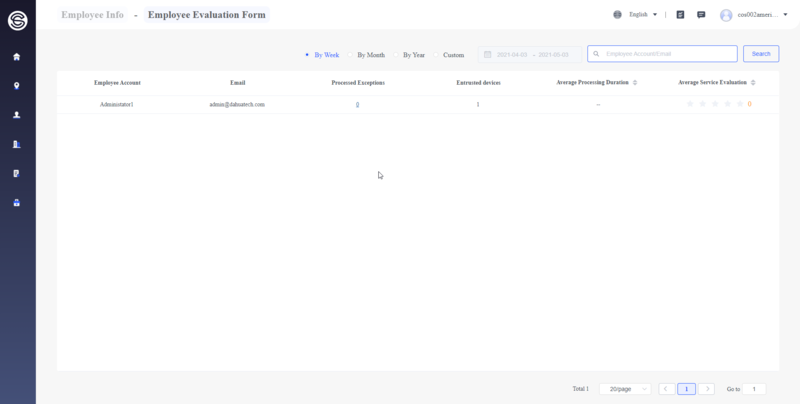Open the user person sidebar icon
Image resolution: width=800 pixels, height=404 pixels.
click(x=16, y=115)
